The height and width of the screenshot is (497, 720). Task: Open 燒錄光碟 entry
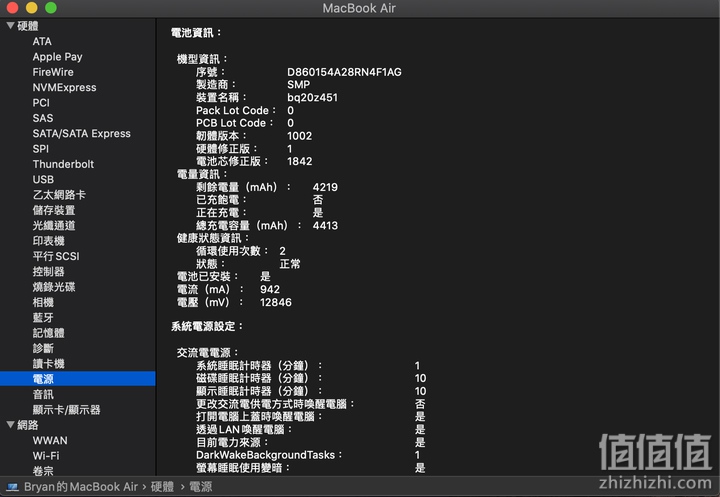pyautogui.click(x=54, y=287)
